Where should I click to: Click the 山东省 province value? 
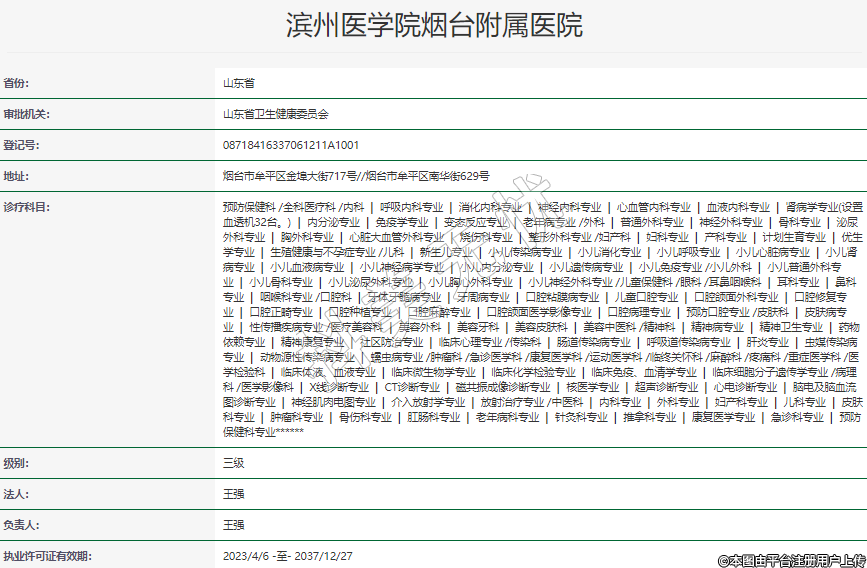(x=239, y=84)
